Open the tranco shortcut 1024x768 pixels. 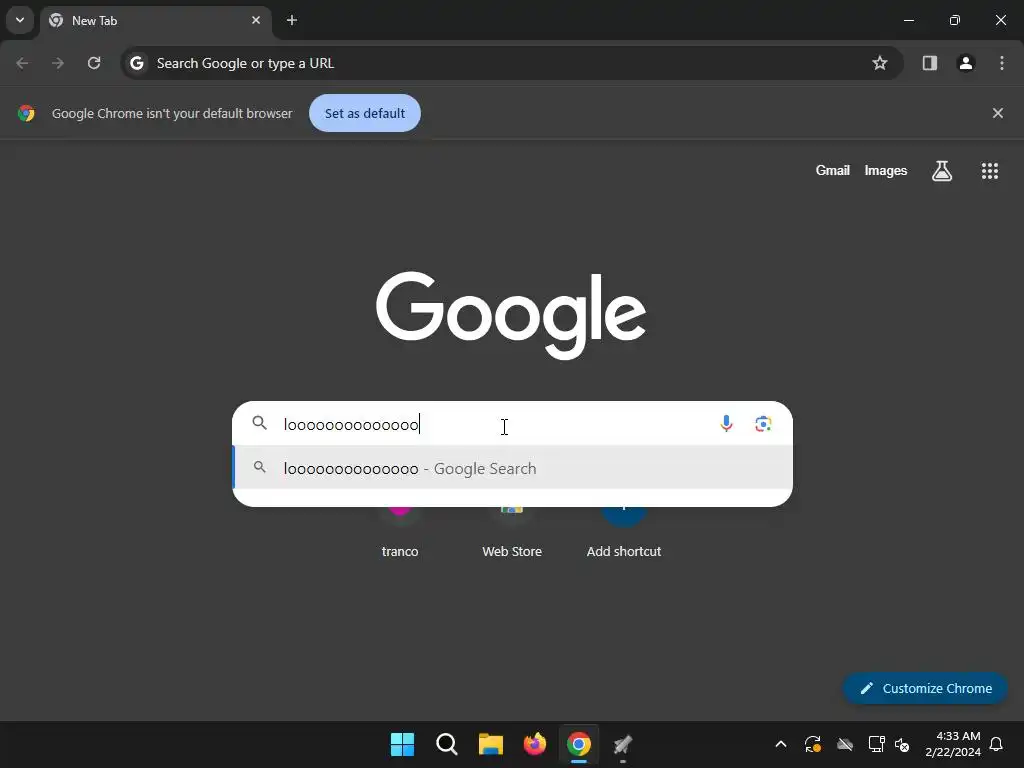400,536
